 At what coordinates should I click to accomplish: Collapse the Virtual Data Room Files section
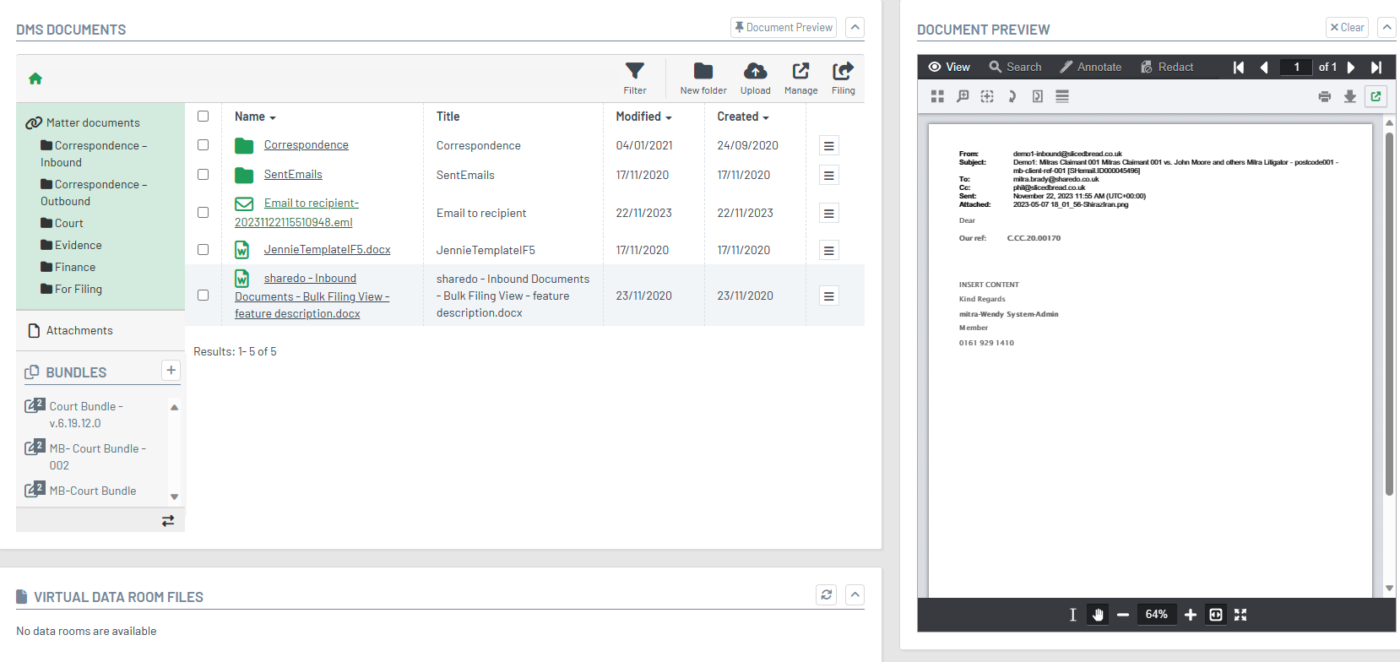pyautogui.click(x=854, y=594)
